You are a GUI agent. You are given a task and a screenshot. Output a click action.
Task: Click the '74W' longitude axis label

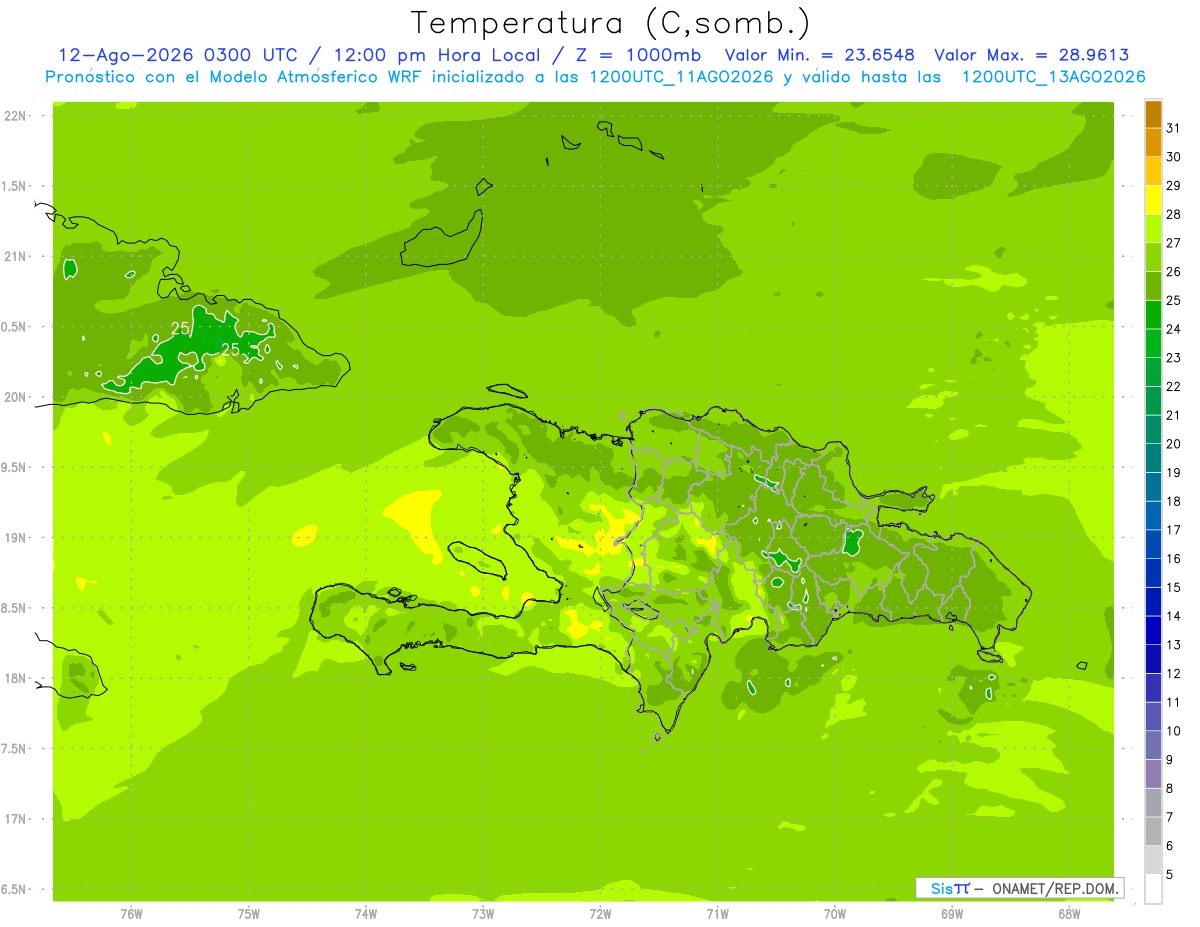[x=366, y=914]
